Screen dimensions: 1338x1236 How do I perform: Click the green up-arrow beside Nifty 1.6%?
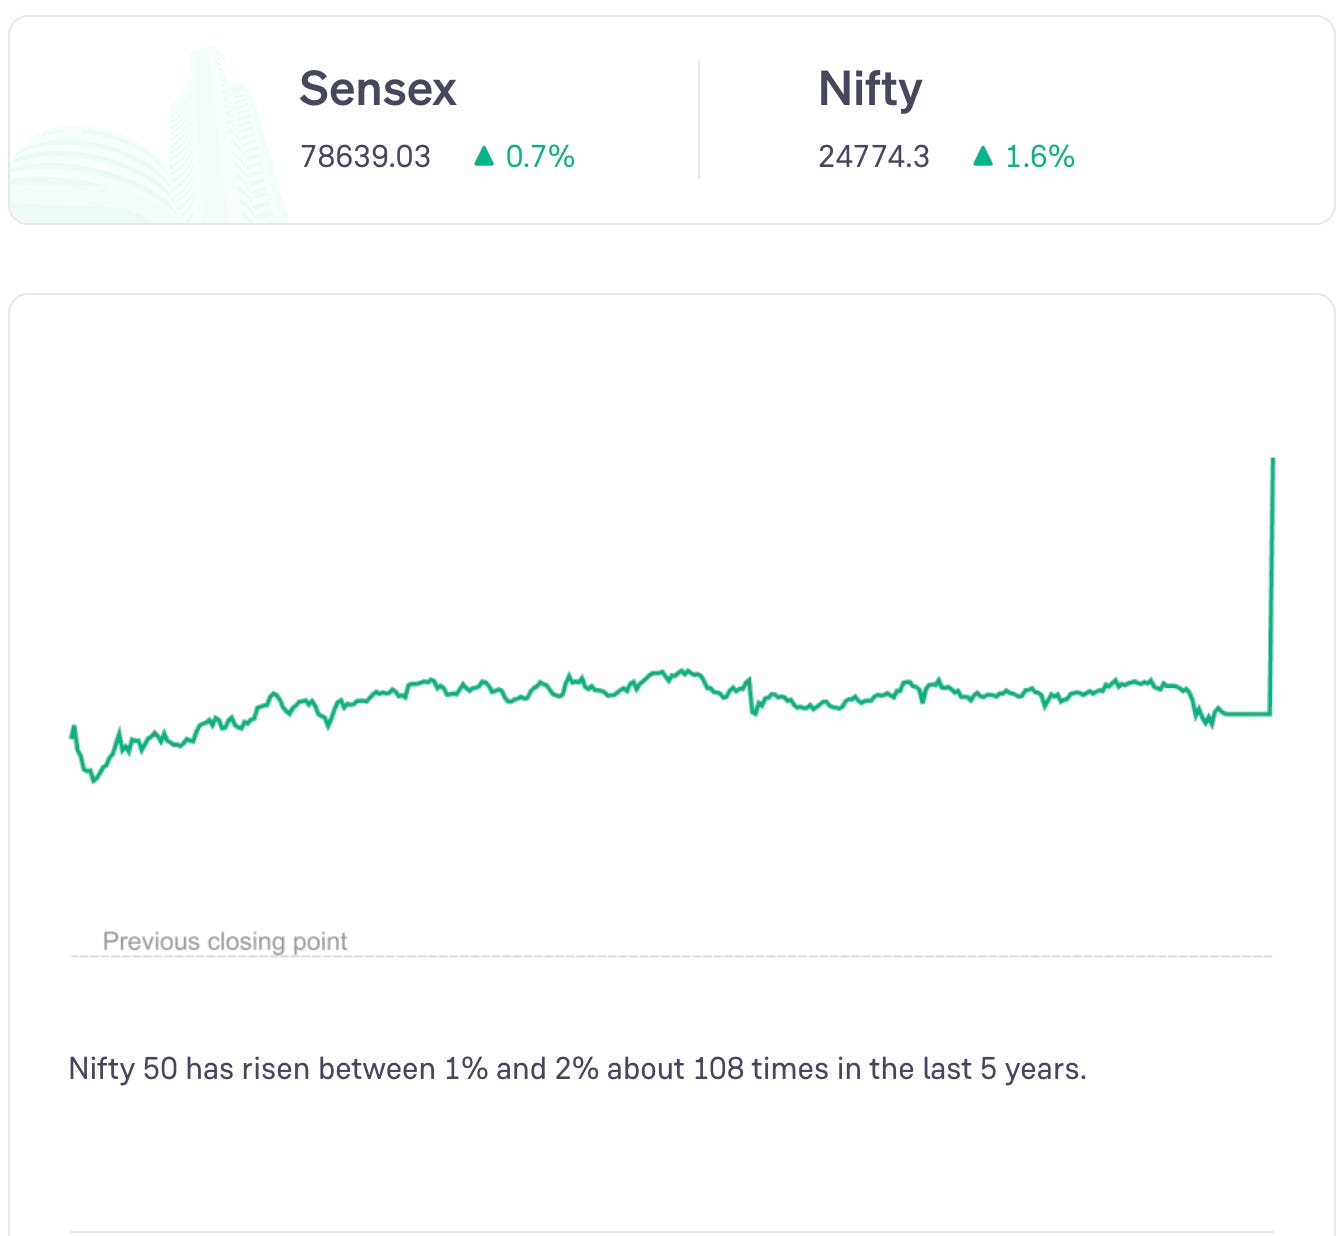click(983, 156)
